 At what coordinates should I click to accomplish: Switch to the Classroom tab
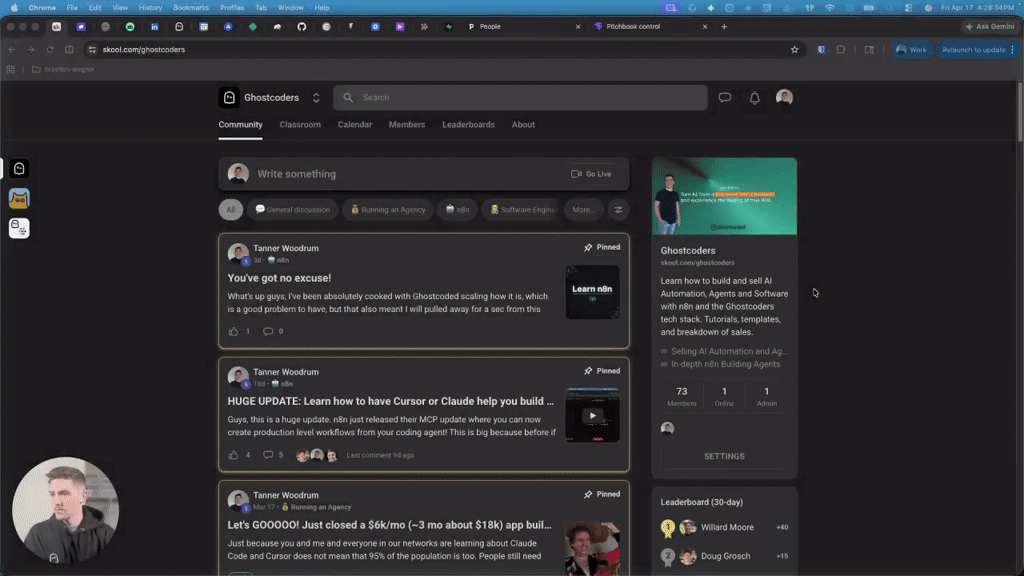(x=300, y=125)
